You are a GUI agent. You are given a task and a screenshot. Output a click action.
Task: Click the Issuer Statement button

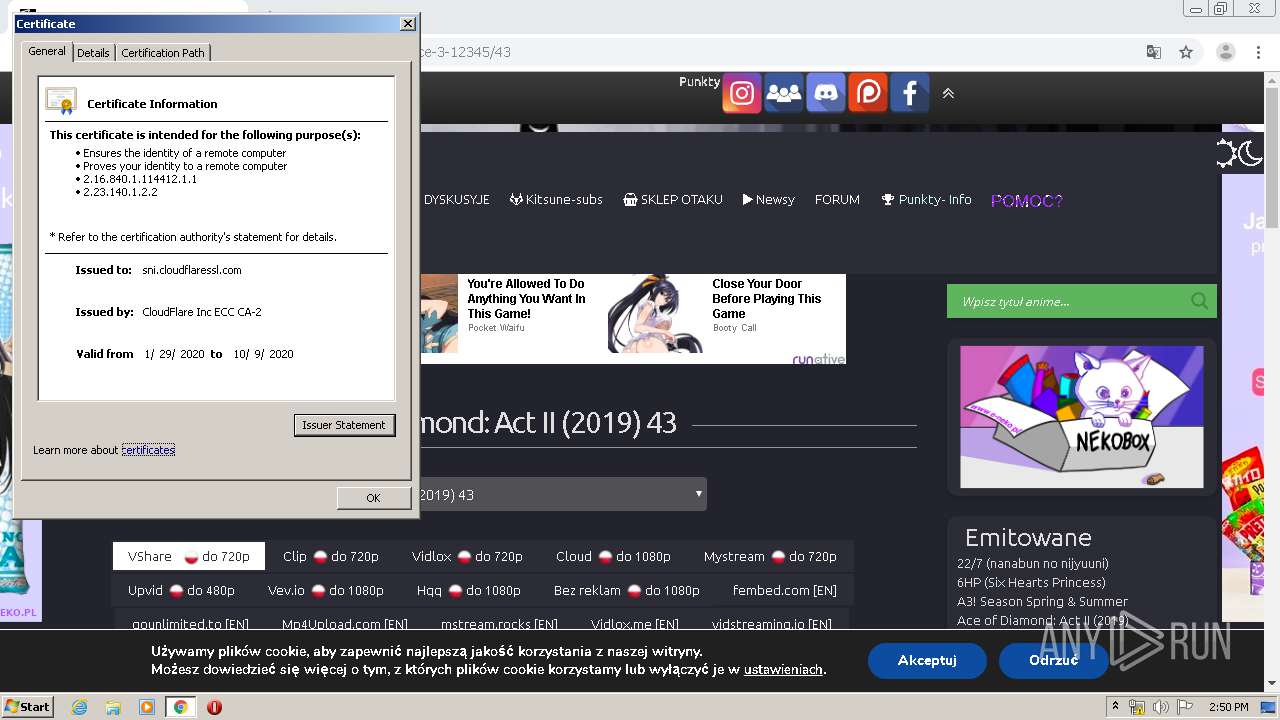(344, 425)
